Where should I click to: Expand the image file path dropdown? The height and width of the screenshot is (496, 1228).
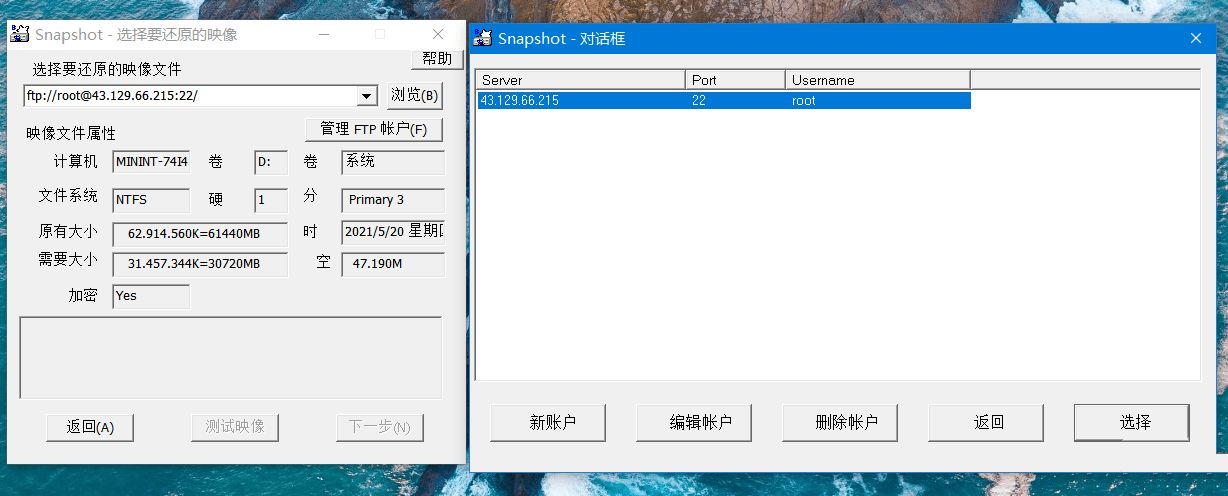(x=366, y=96)
